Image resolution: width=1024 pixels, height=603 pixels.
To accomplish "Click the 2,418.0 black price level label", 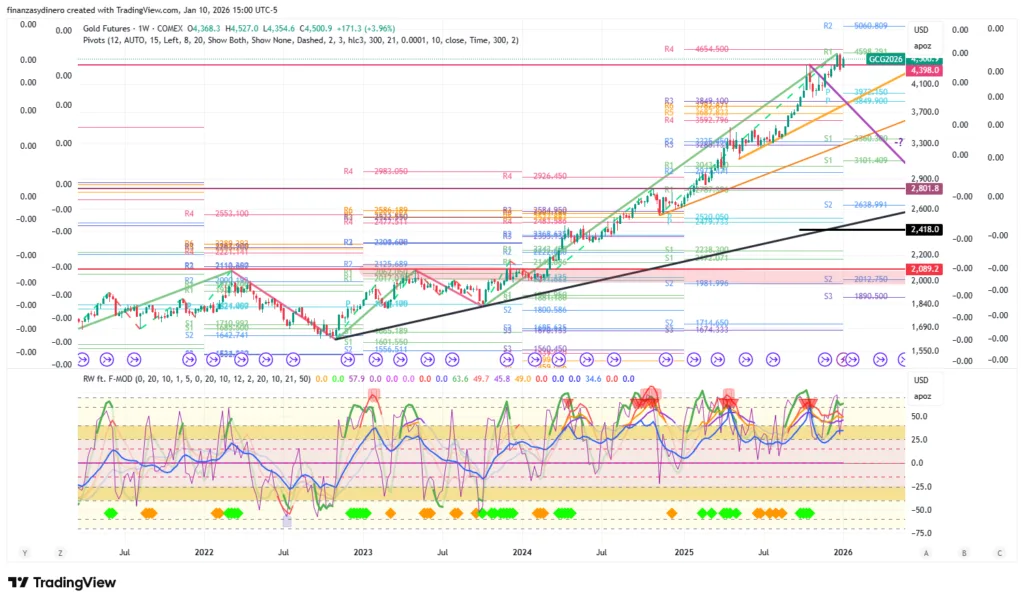I will click(x=924, y=230).
